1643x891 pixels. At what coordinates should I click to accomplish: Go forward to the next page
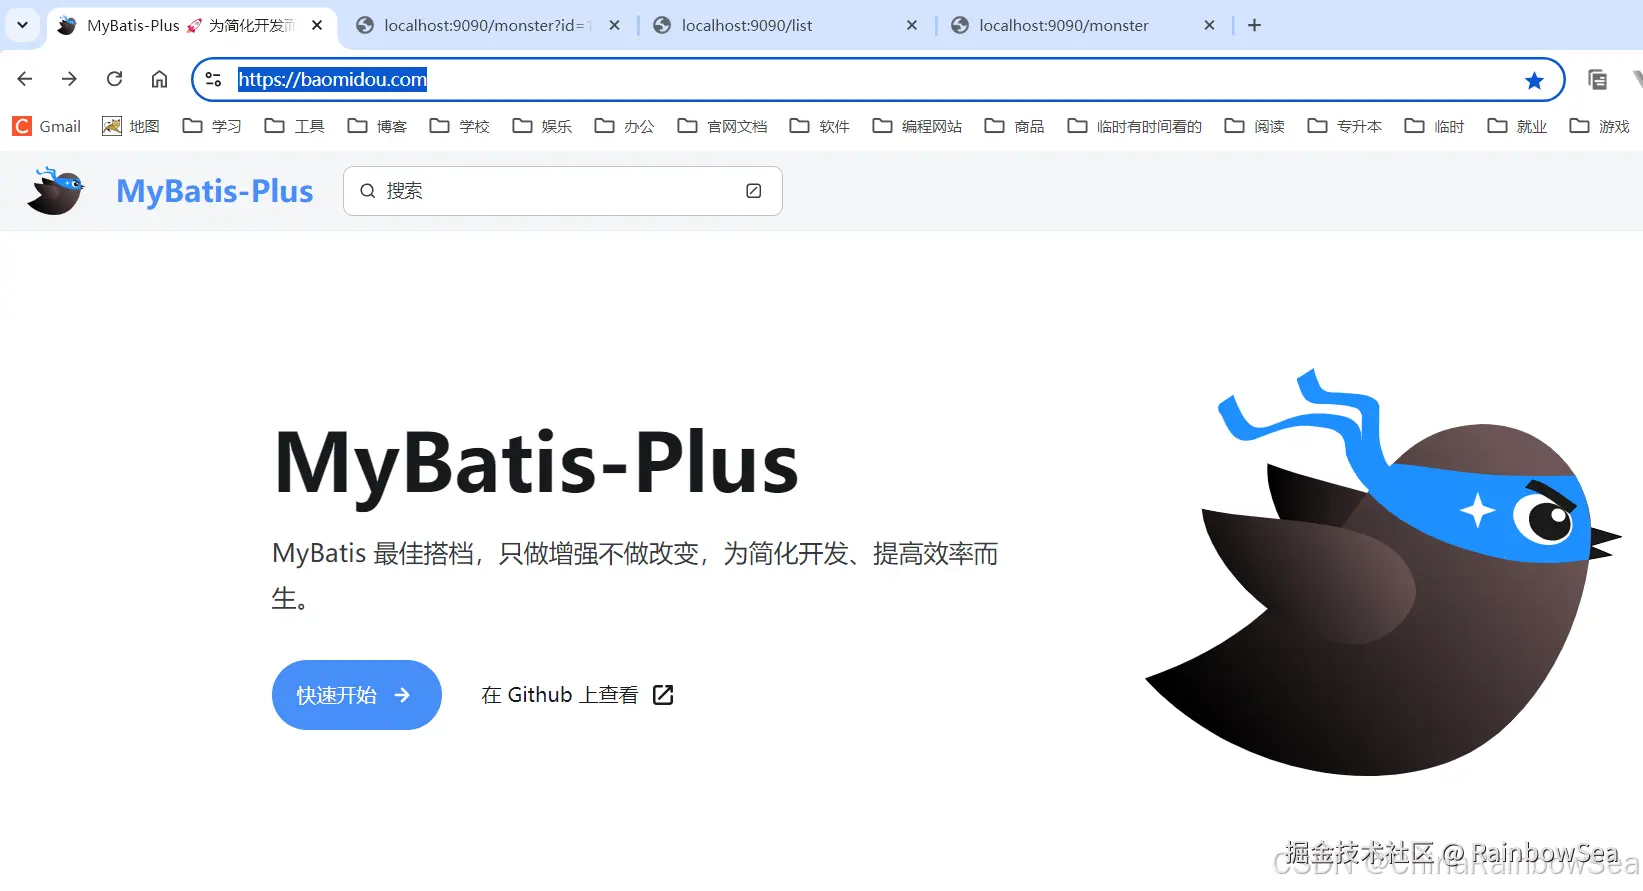click(69, 79)
